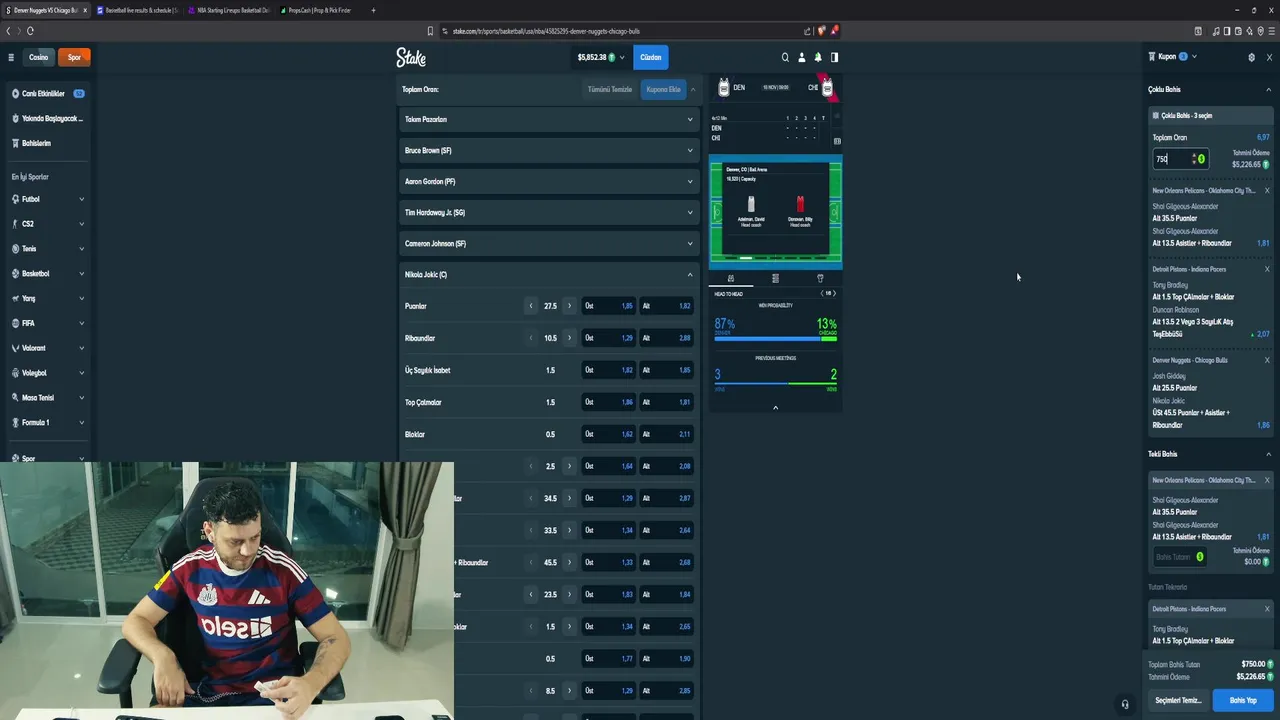The image size is (1280, 720).
Task: Open the widget scoreboard table icon
Action: pos(837,141)
